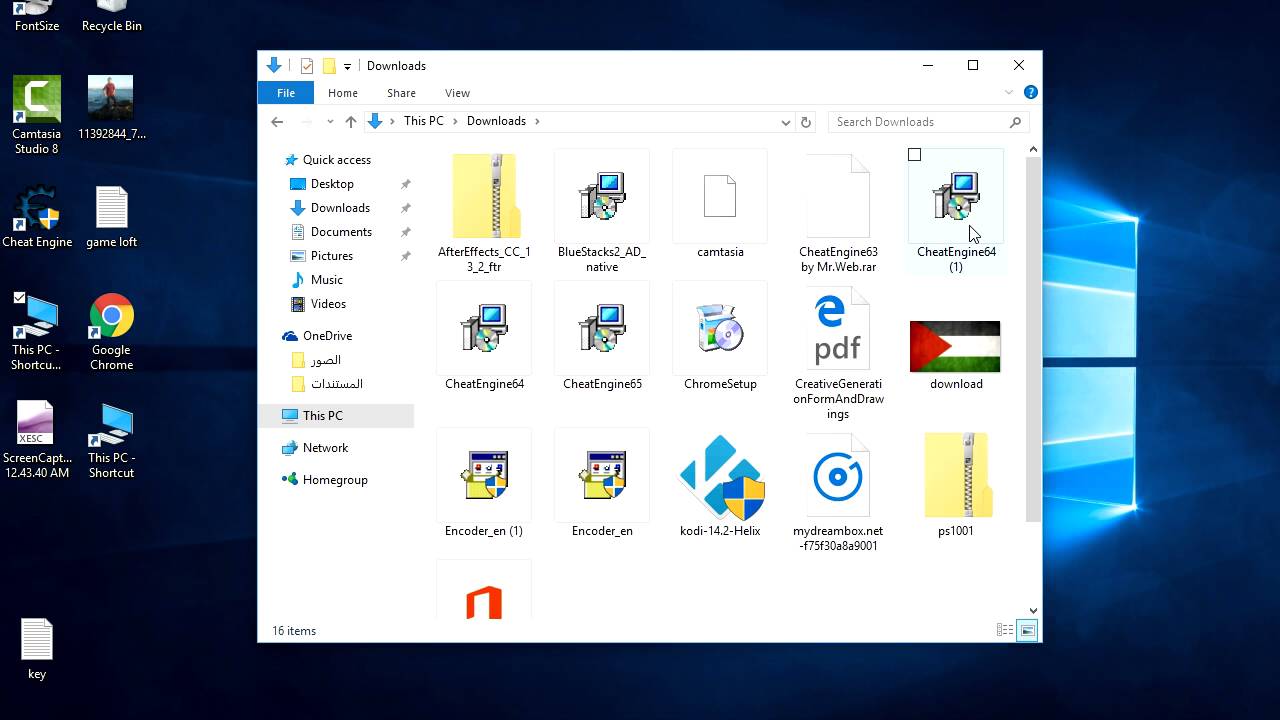The image size is (1280, 720).
Task: Select the Encoder_en (1) installer icon
Action: point(484,475)
